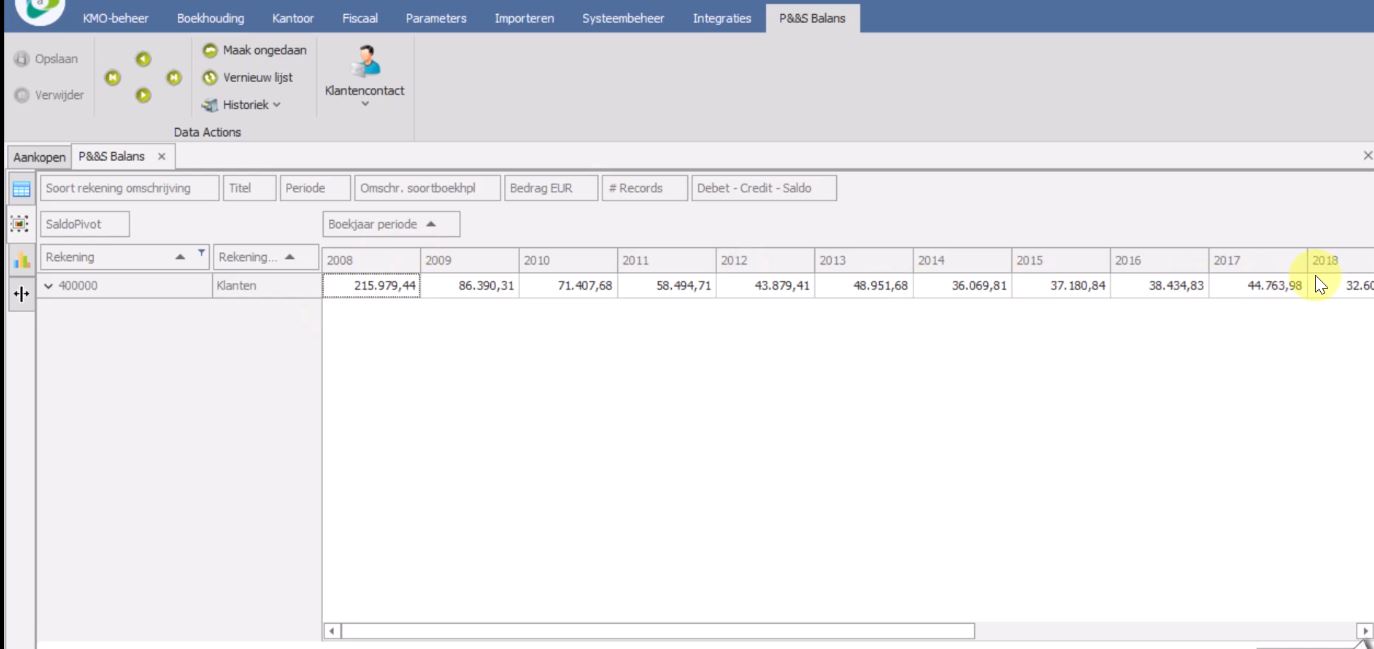1374x649 pixels.
Task: Click the column fit-width icon in sidebar
Action: (21, 296)
